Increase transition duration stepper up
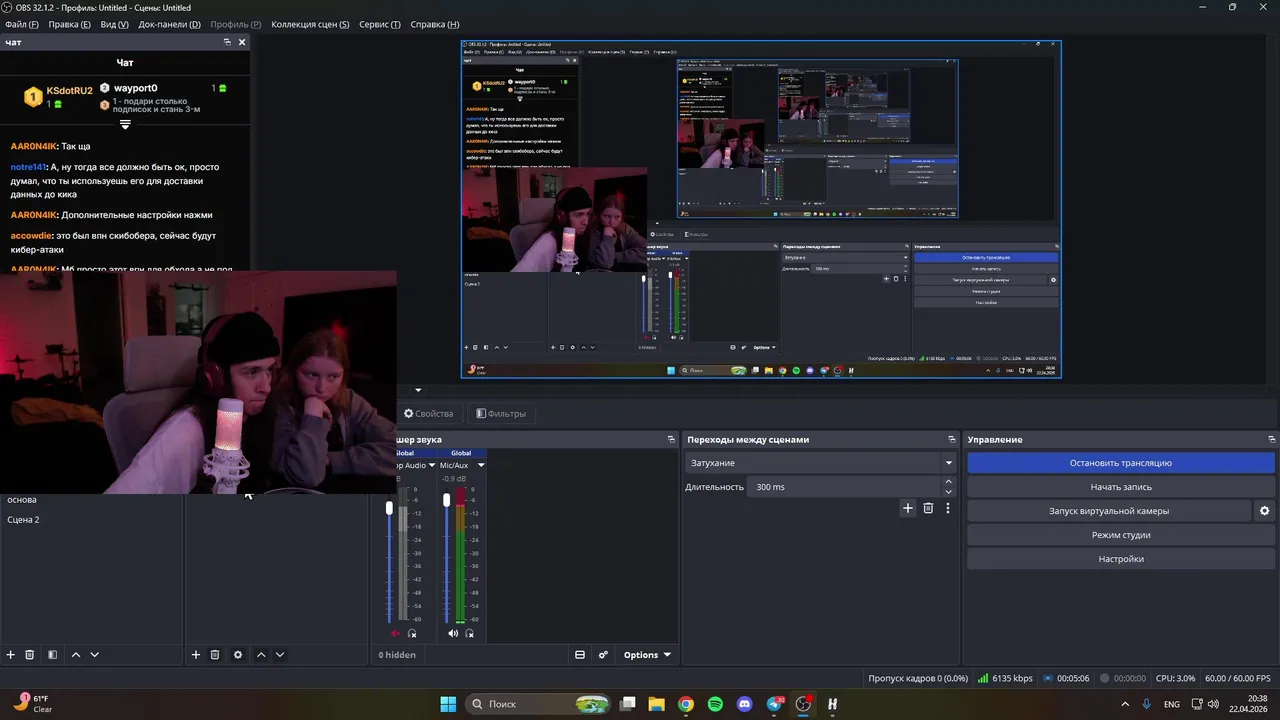Viewport: 1280px width, 720px height. tap(949, 482)
